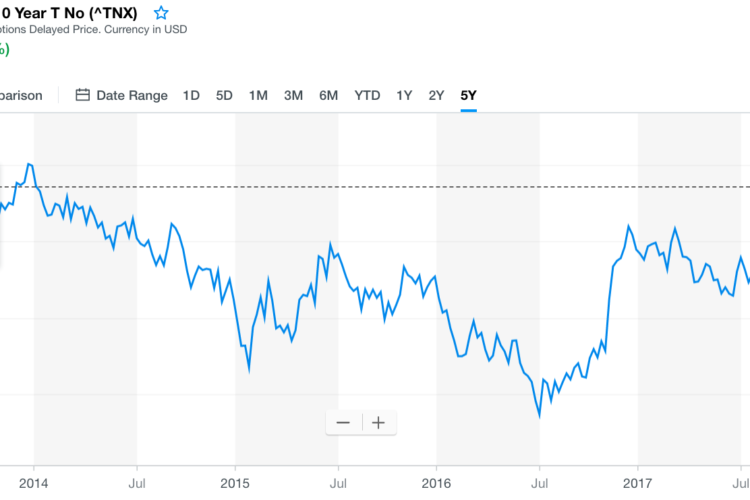Zoom in with the plus button

point(378,422)
